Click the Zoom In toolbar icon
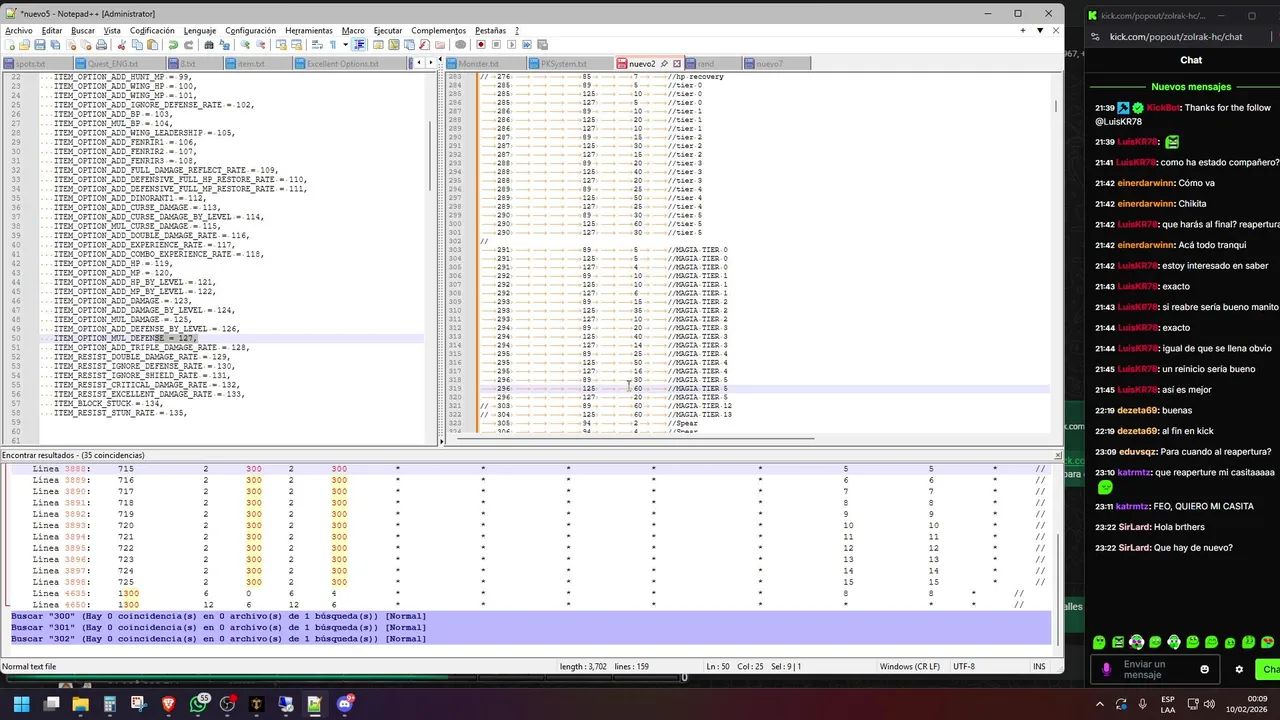 pyautogui.click(x=245, y=44)
